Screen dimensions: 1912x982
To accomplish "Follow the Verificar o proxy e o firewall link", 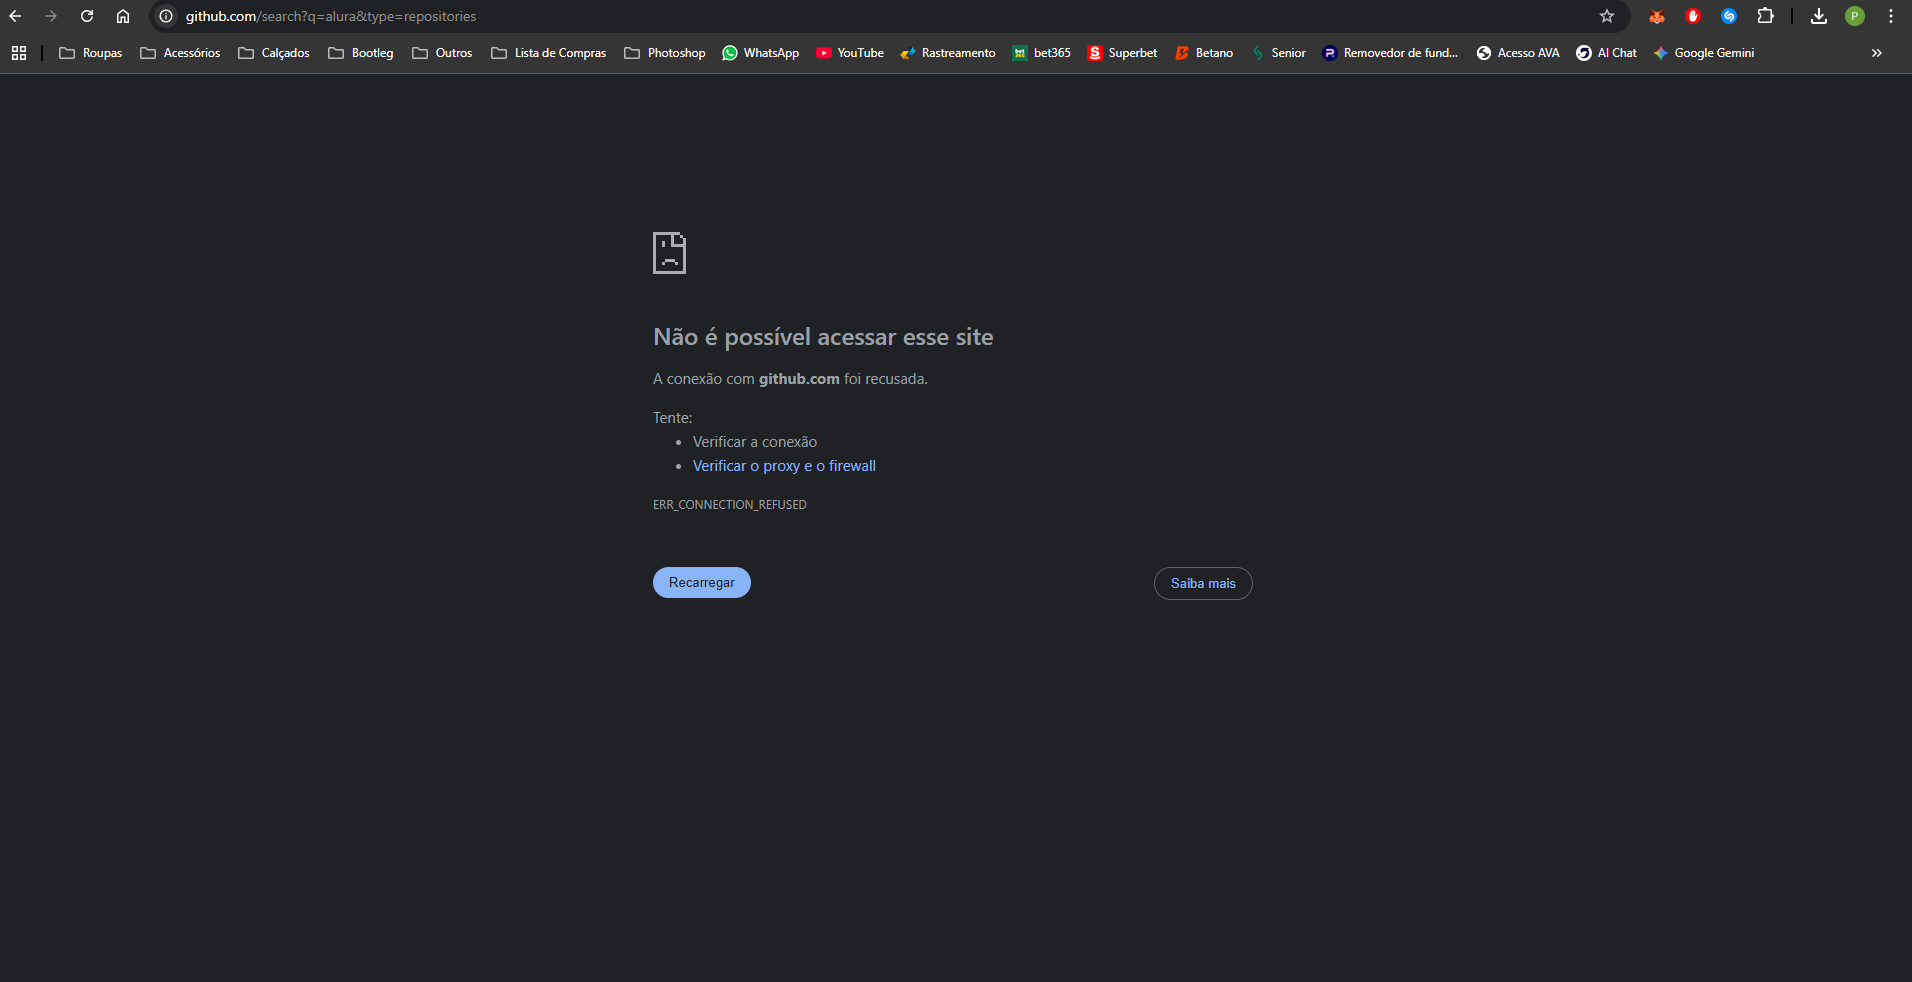I will [x=784, y=466].
